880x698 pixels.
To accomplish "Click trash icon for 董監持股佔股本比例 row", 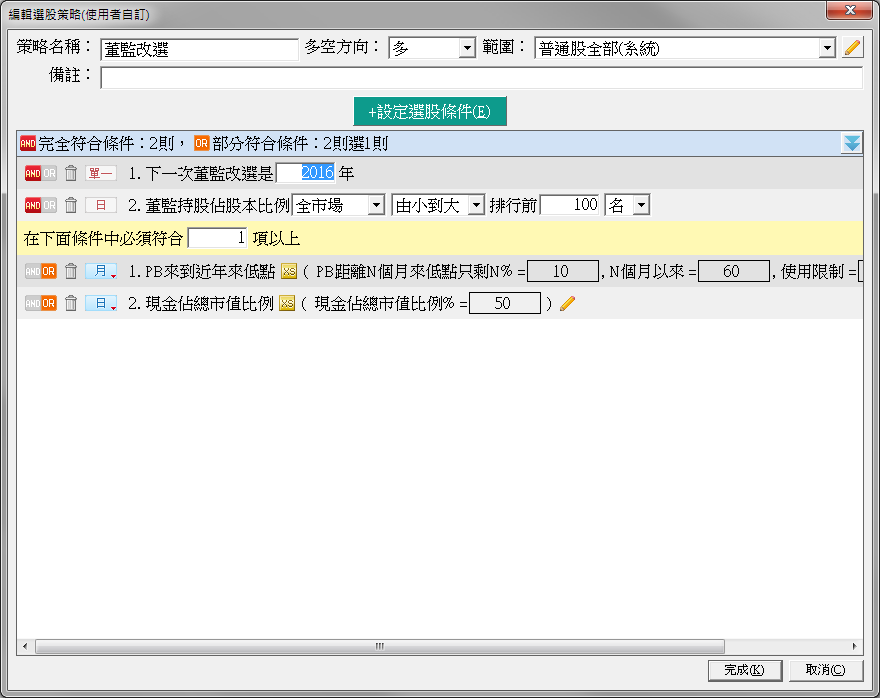I will [71, 205].
